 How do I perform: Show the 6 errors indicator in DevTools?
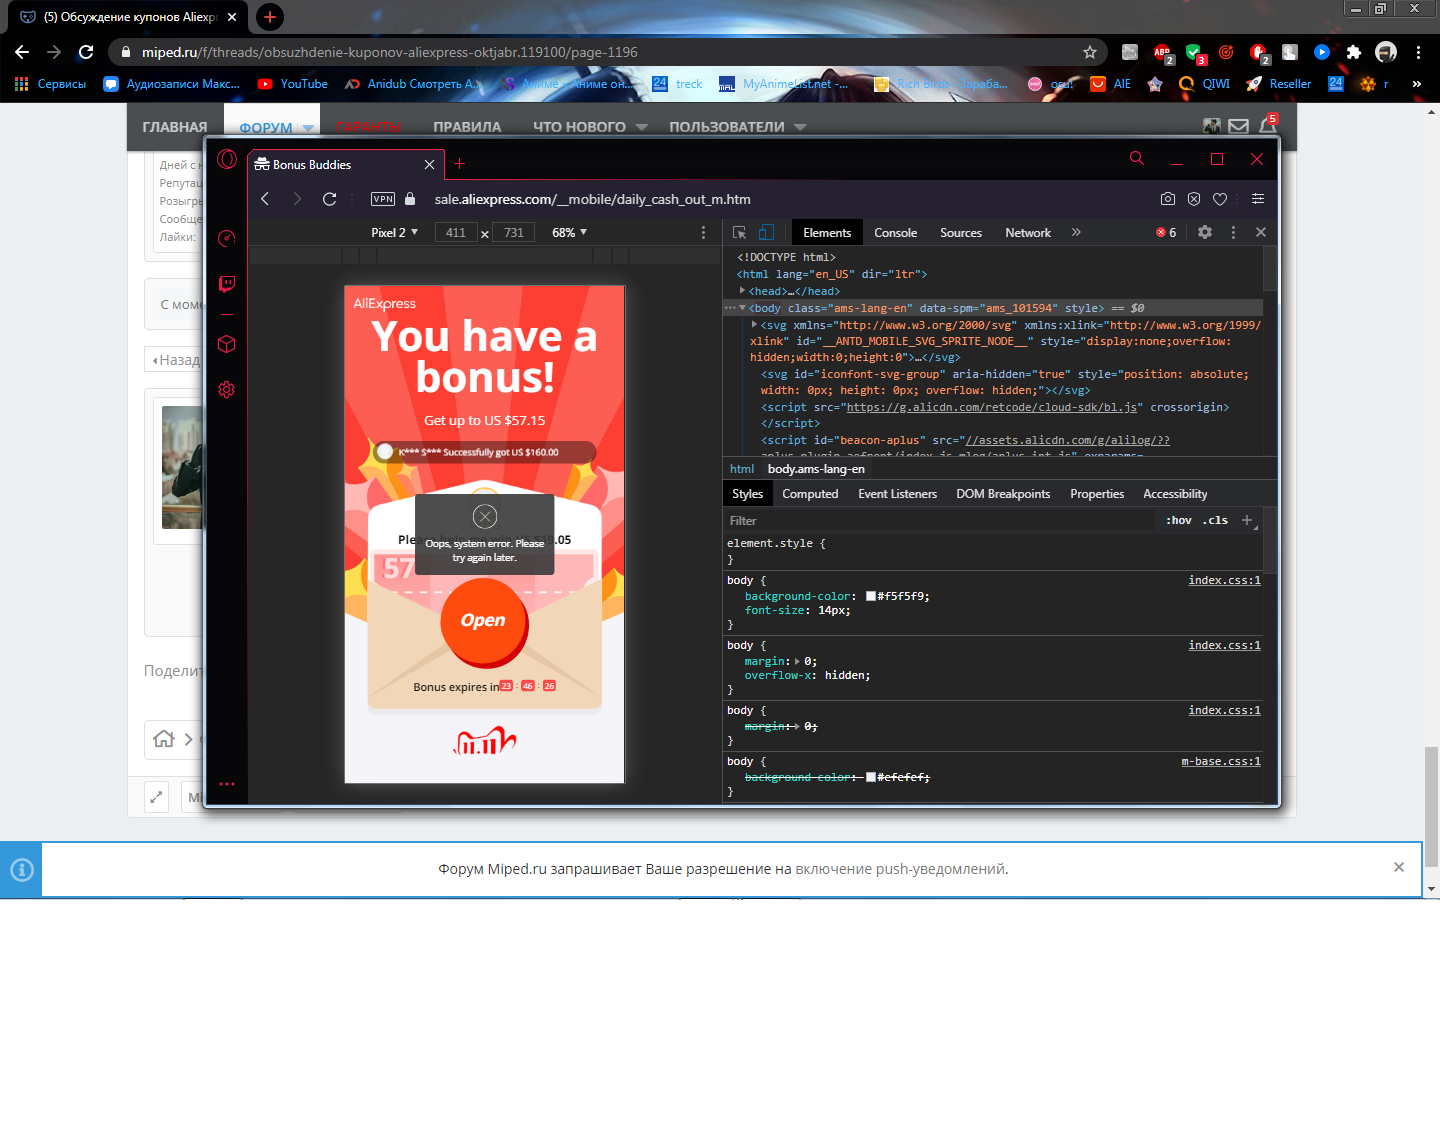coord(1166,232)
